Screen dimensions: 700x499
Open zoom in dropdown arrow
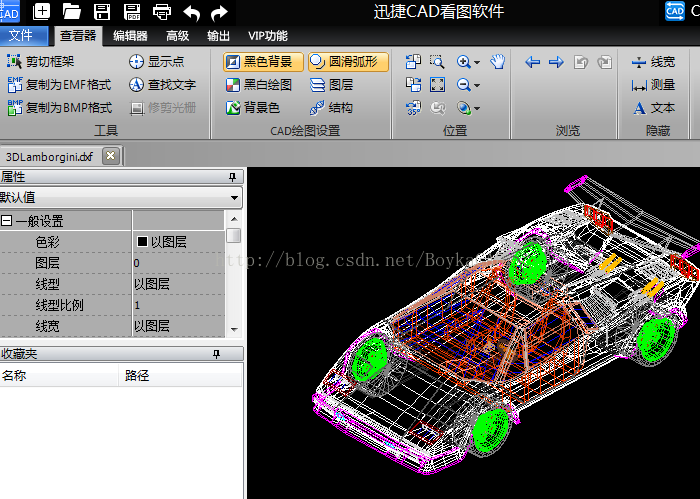pyautogui.click(x=477, y=62)
